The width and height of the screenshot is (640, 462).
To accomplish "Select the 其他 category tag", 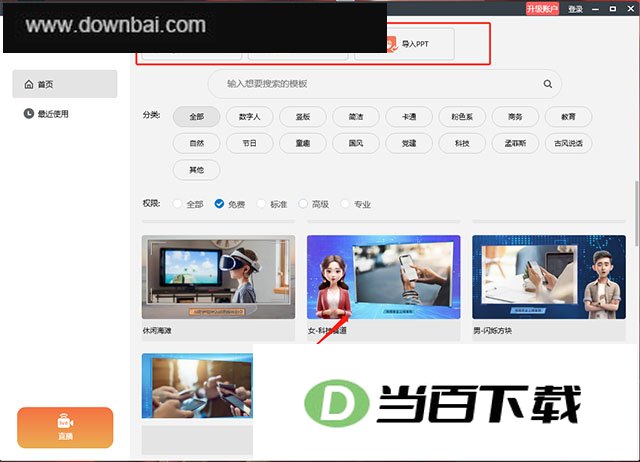I will click(196, 170).
